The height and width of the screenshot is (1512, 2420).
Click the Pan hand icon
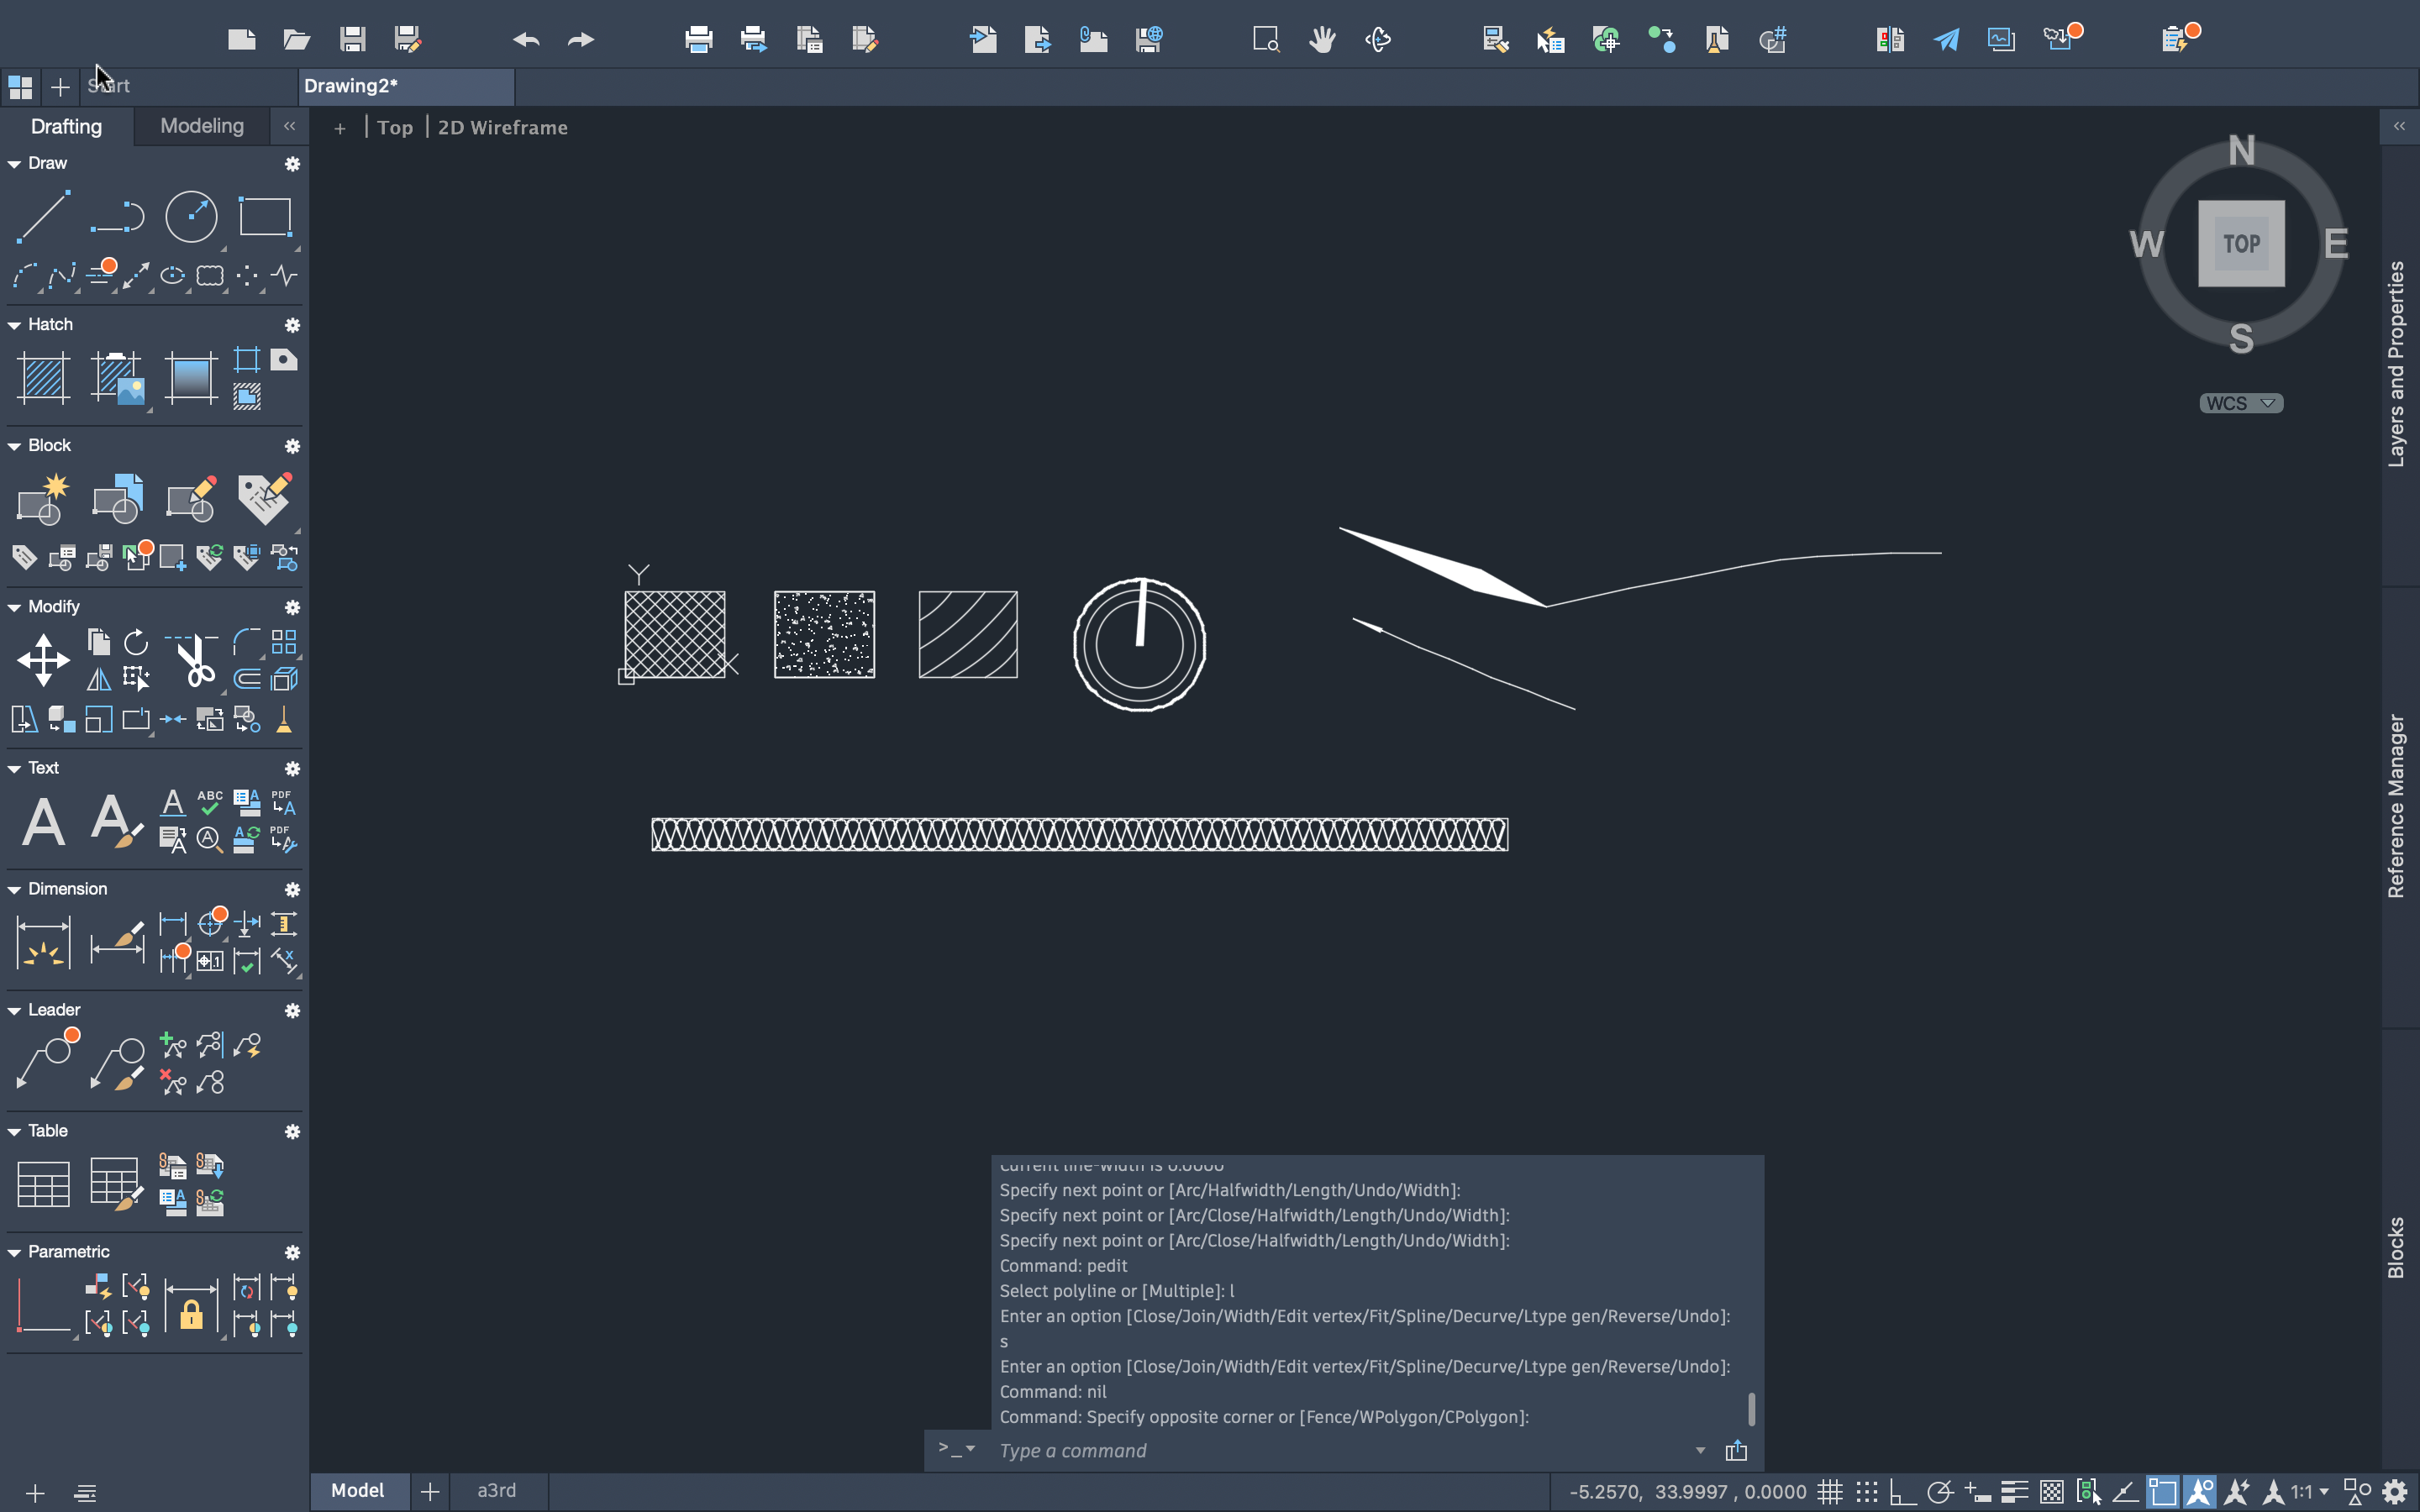1322,40
